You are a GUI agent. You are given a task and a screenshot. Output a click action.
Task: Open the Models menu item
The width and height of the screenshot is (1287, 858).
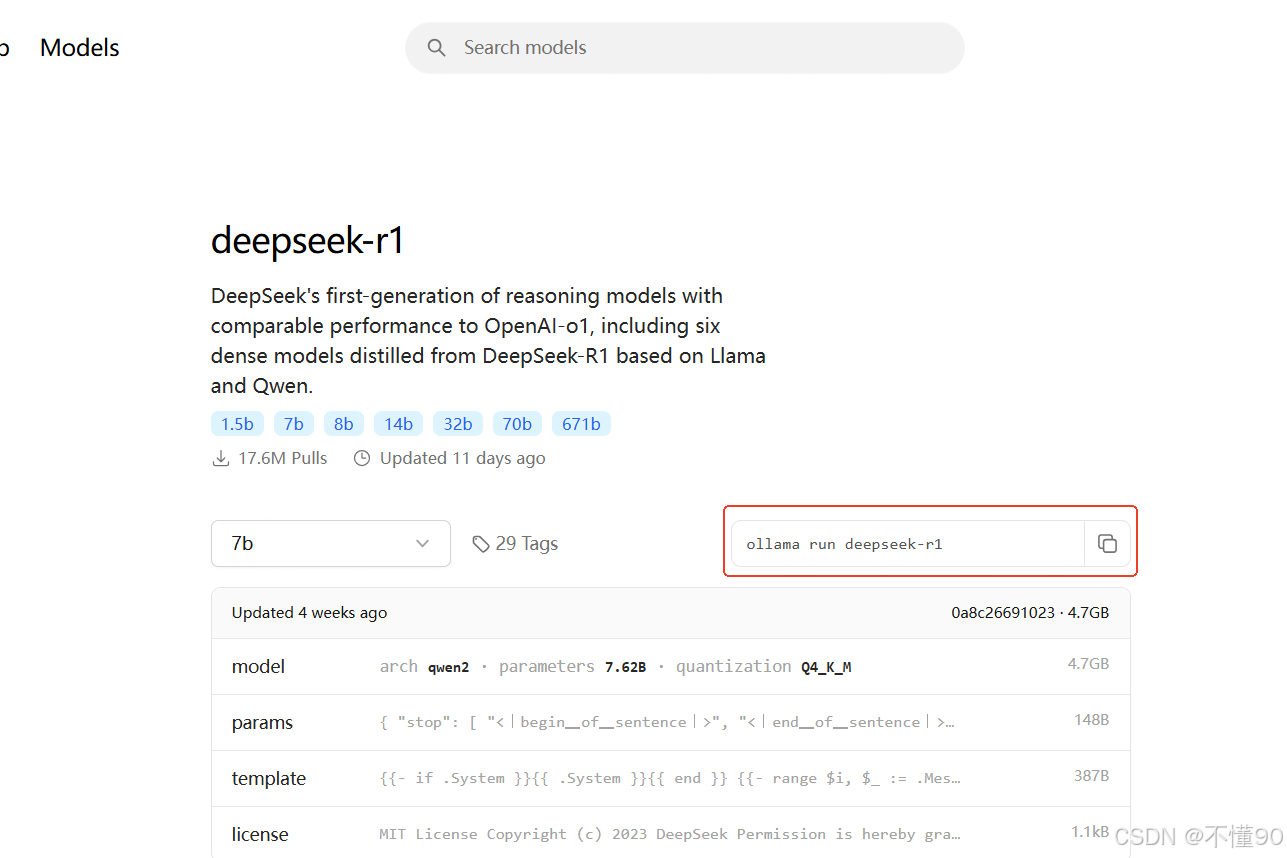(79, 47)
